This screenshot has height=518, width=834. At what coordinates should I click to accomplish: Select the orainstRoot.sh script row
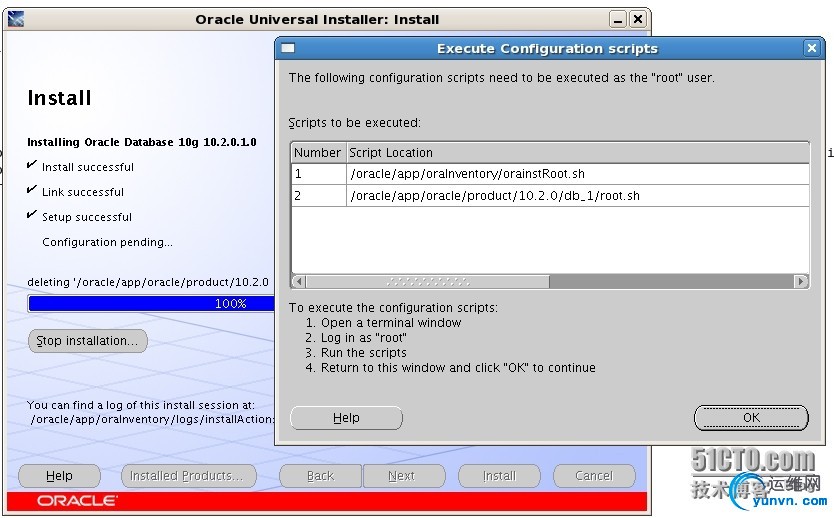(x=551, y=174)
